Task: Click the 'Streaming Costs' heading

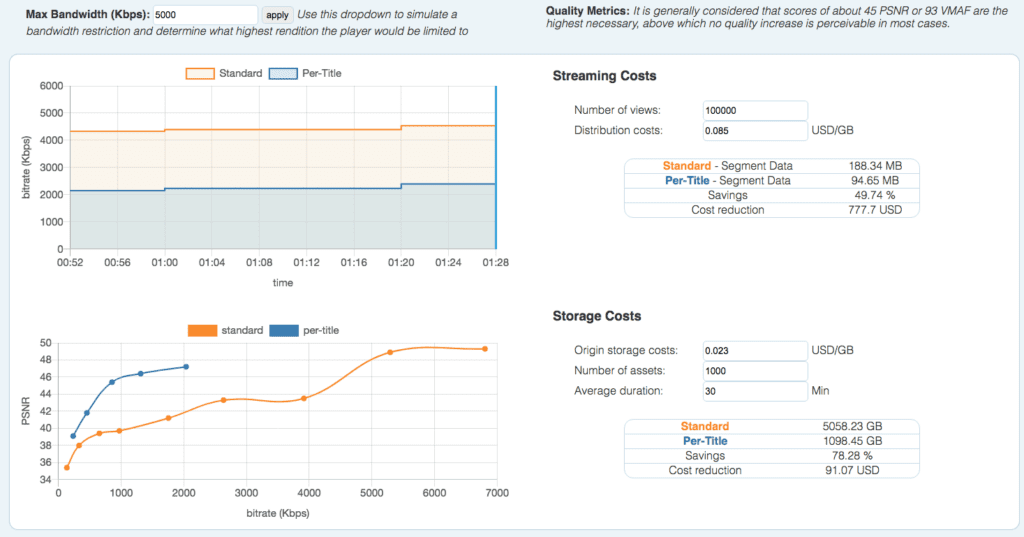Action: click(x=604, y=76)
